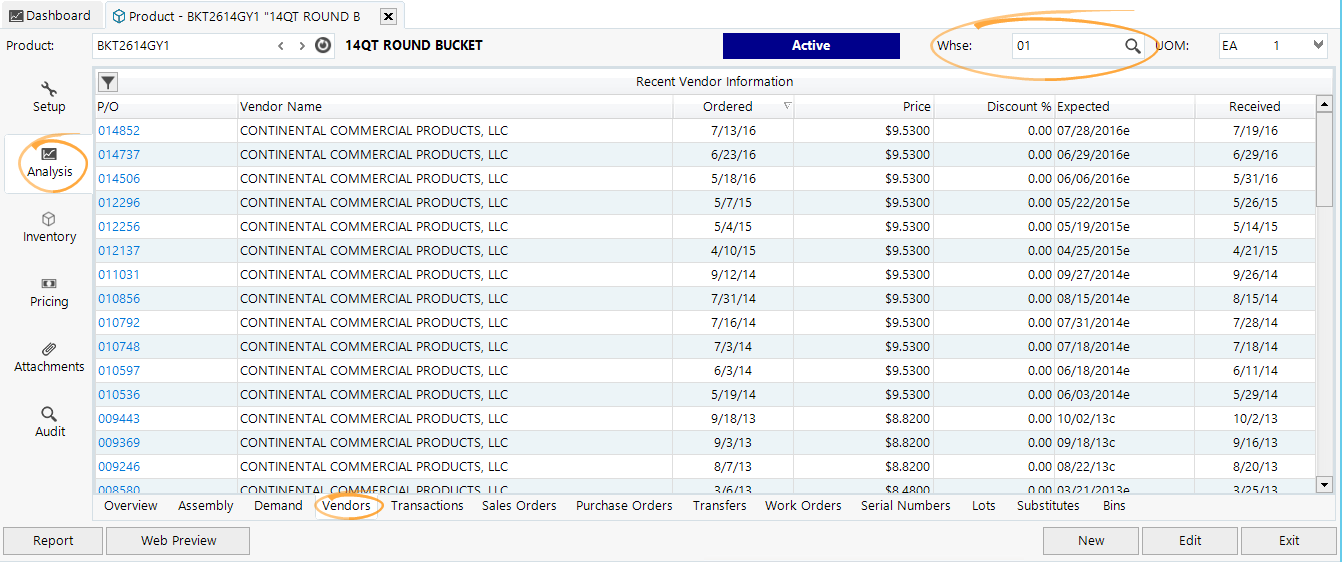This screenshot has height=562, width=1342.
Task: Click the round product lookup icon
Action: [x=323, y=46]
